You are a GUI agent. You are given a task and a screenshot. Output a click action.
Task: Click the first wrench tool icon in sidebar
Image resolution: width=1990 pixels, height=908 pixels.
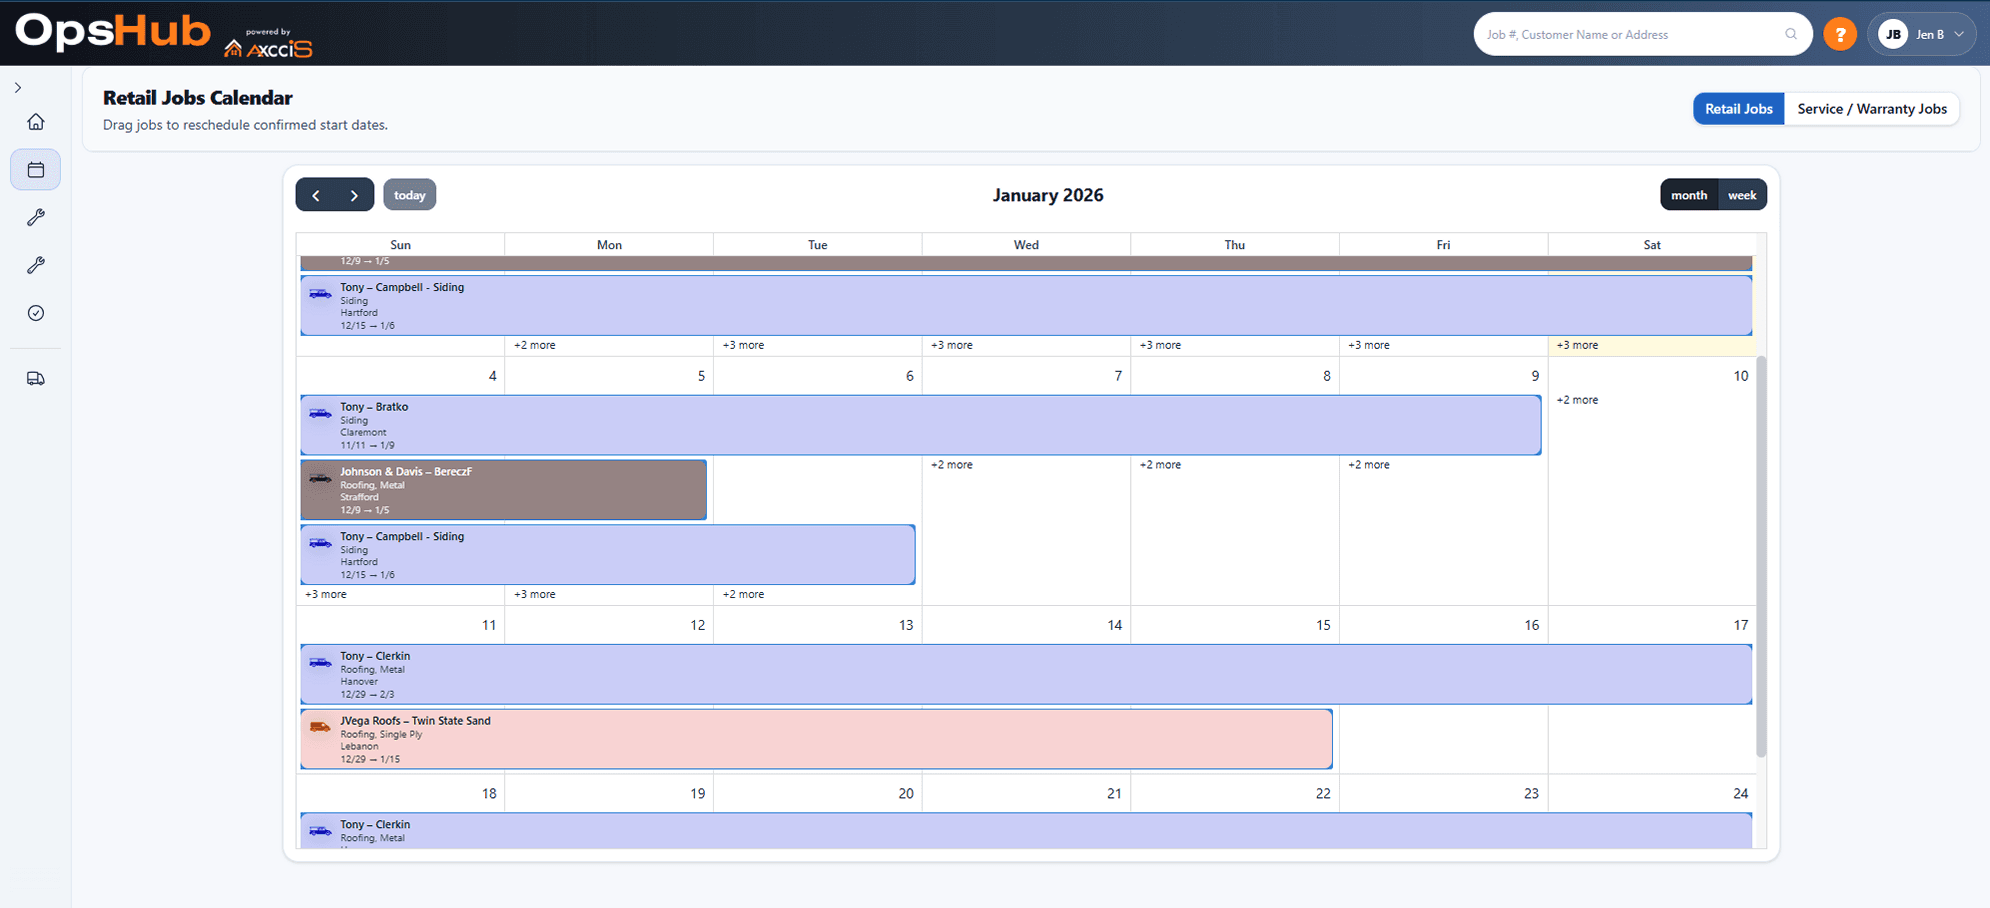(x=36, y=217)
